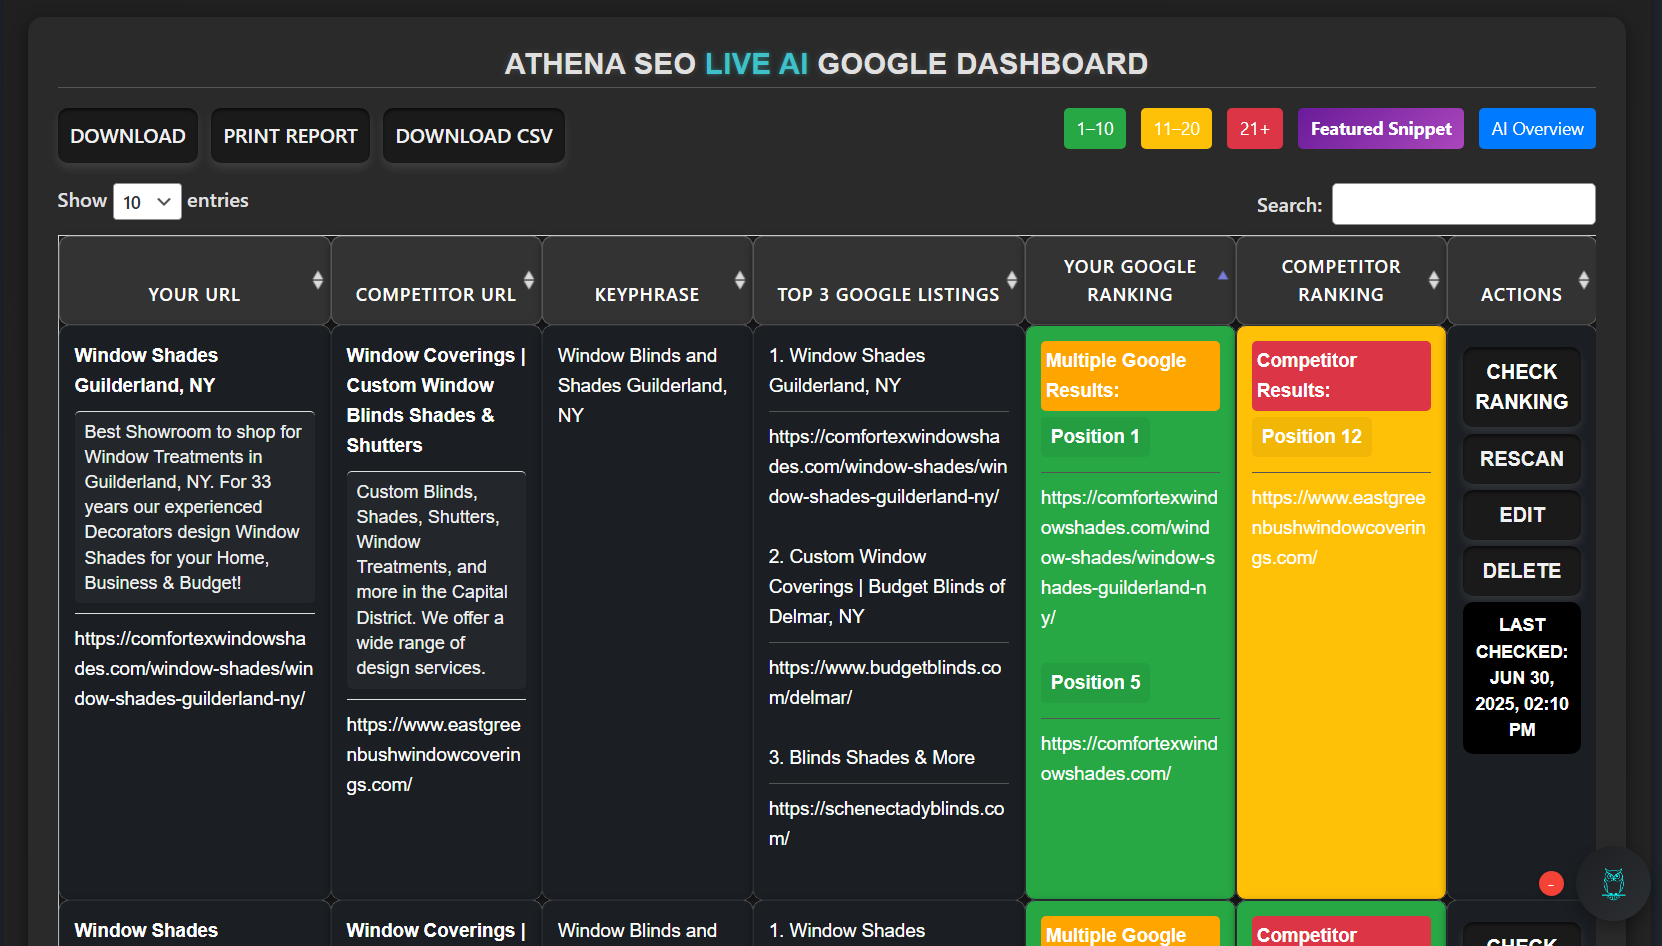Click the listing '2. Custom Window Coverings'
1662x946 pixels.
pyautogui.click(x=887, y=587)
